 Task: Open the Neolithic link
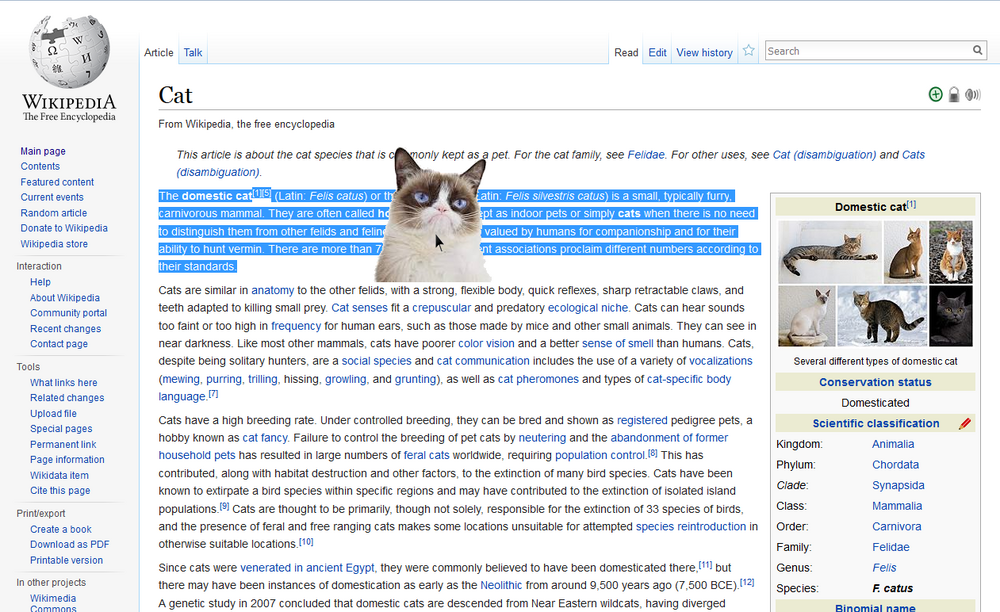point(501,585)
